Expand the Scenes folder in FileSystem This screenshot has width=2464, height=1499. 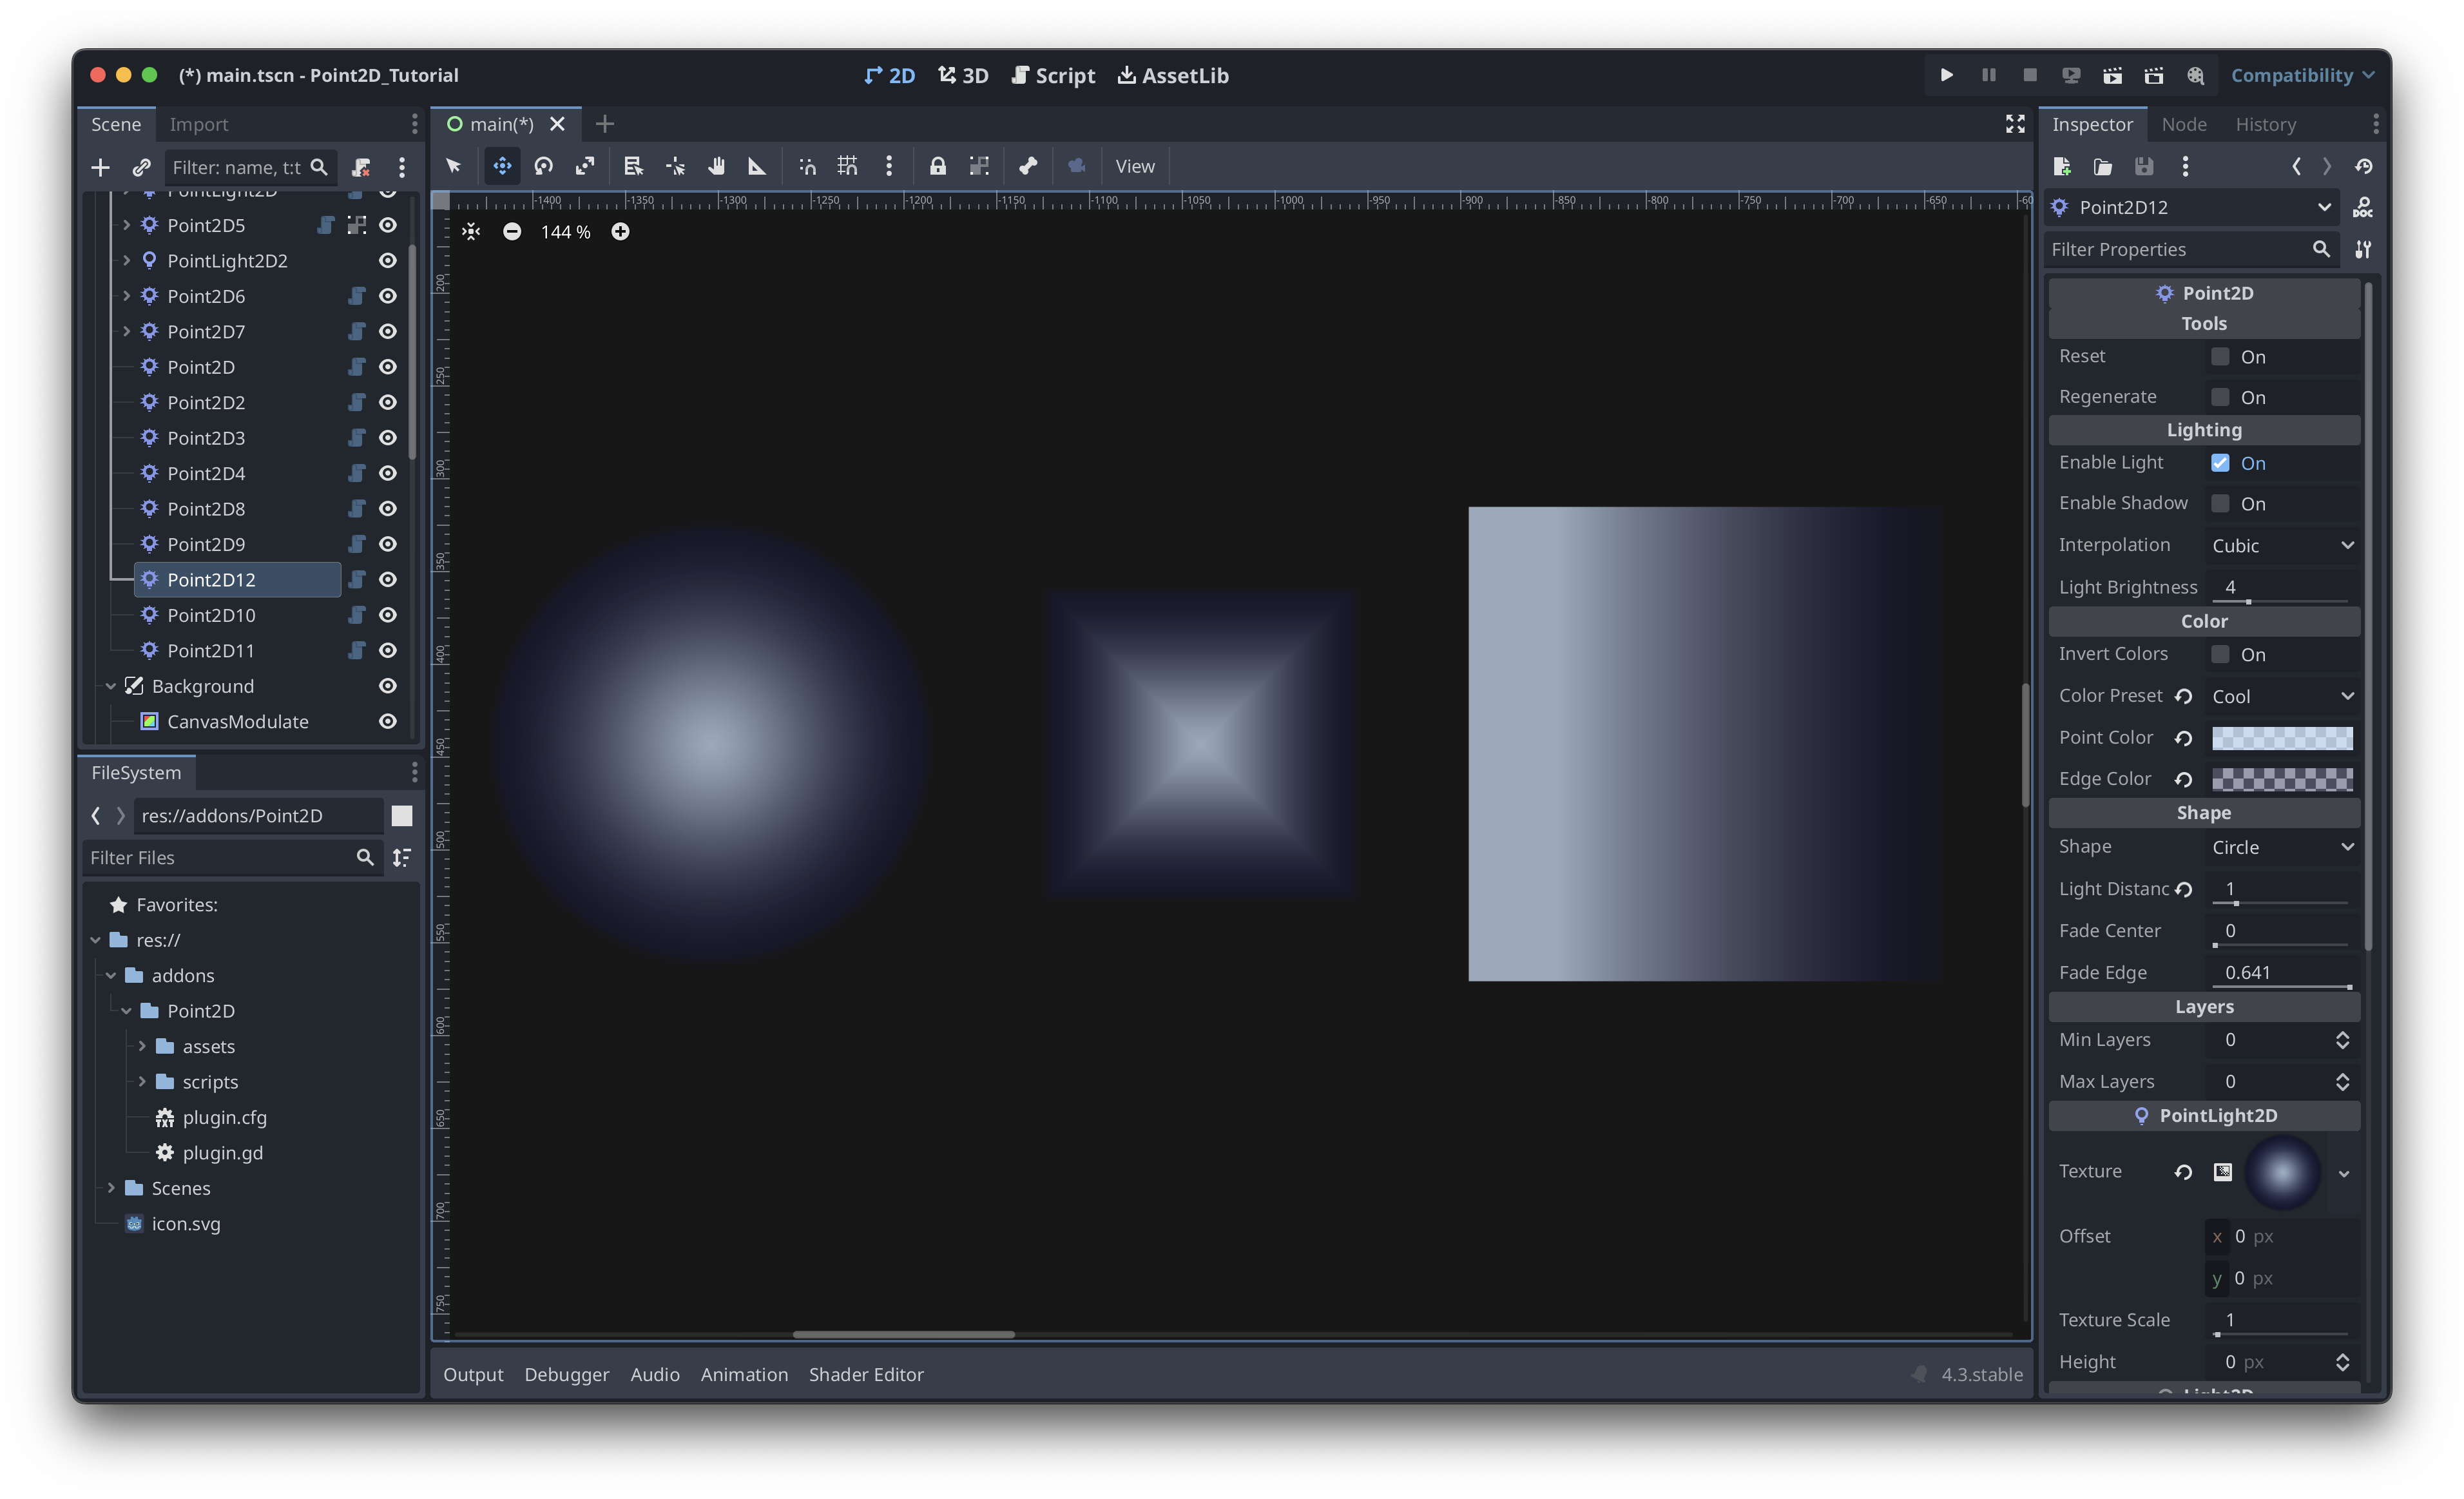point(112,1188)
